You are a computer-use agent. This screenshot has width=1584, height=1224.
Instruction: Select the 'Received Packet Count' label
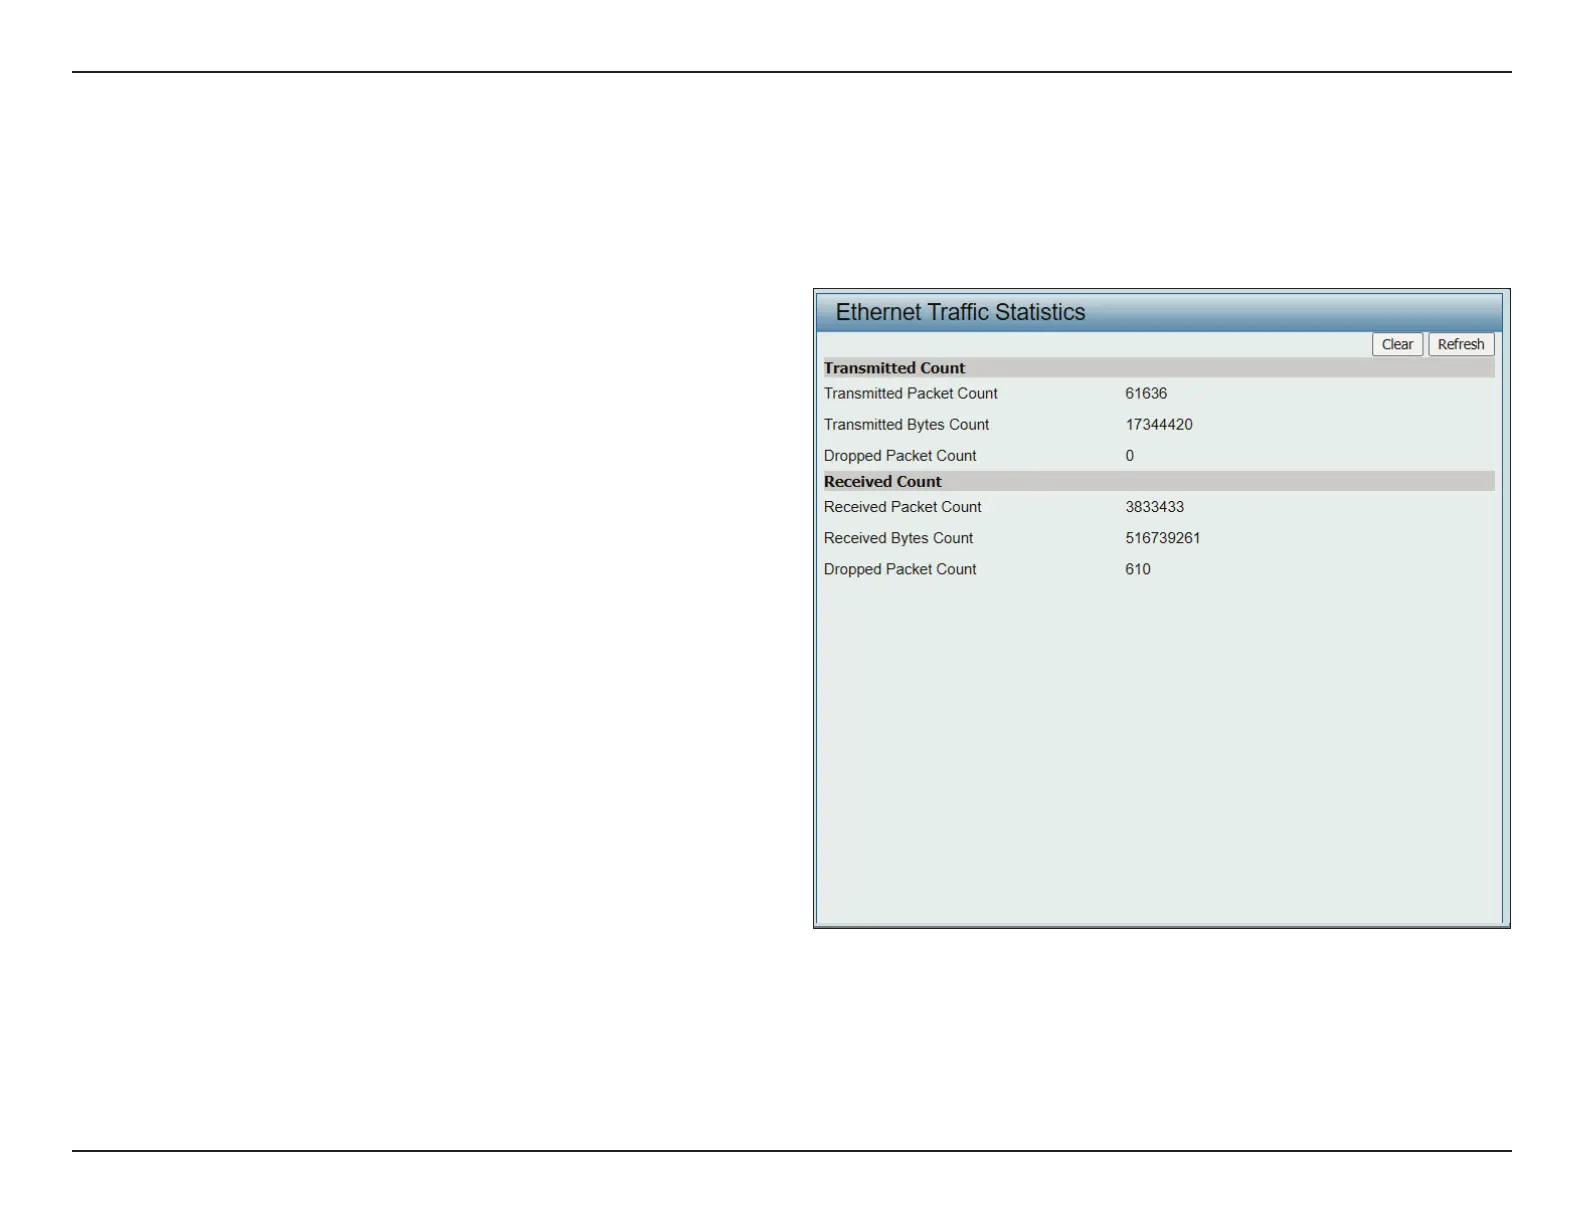click(x=903, y=507)
